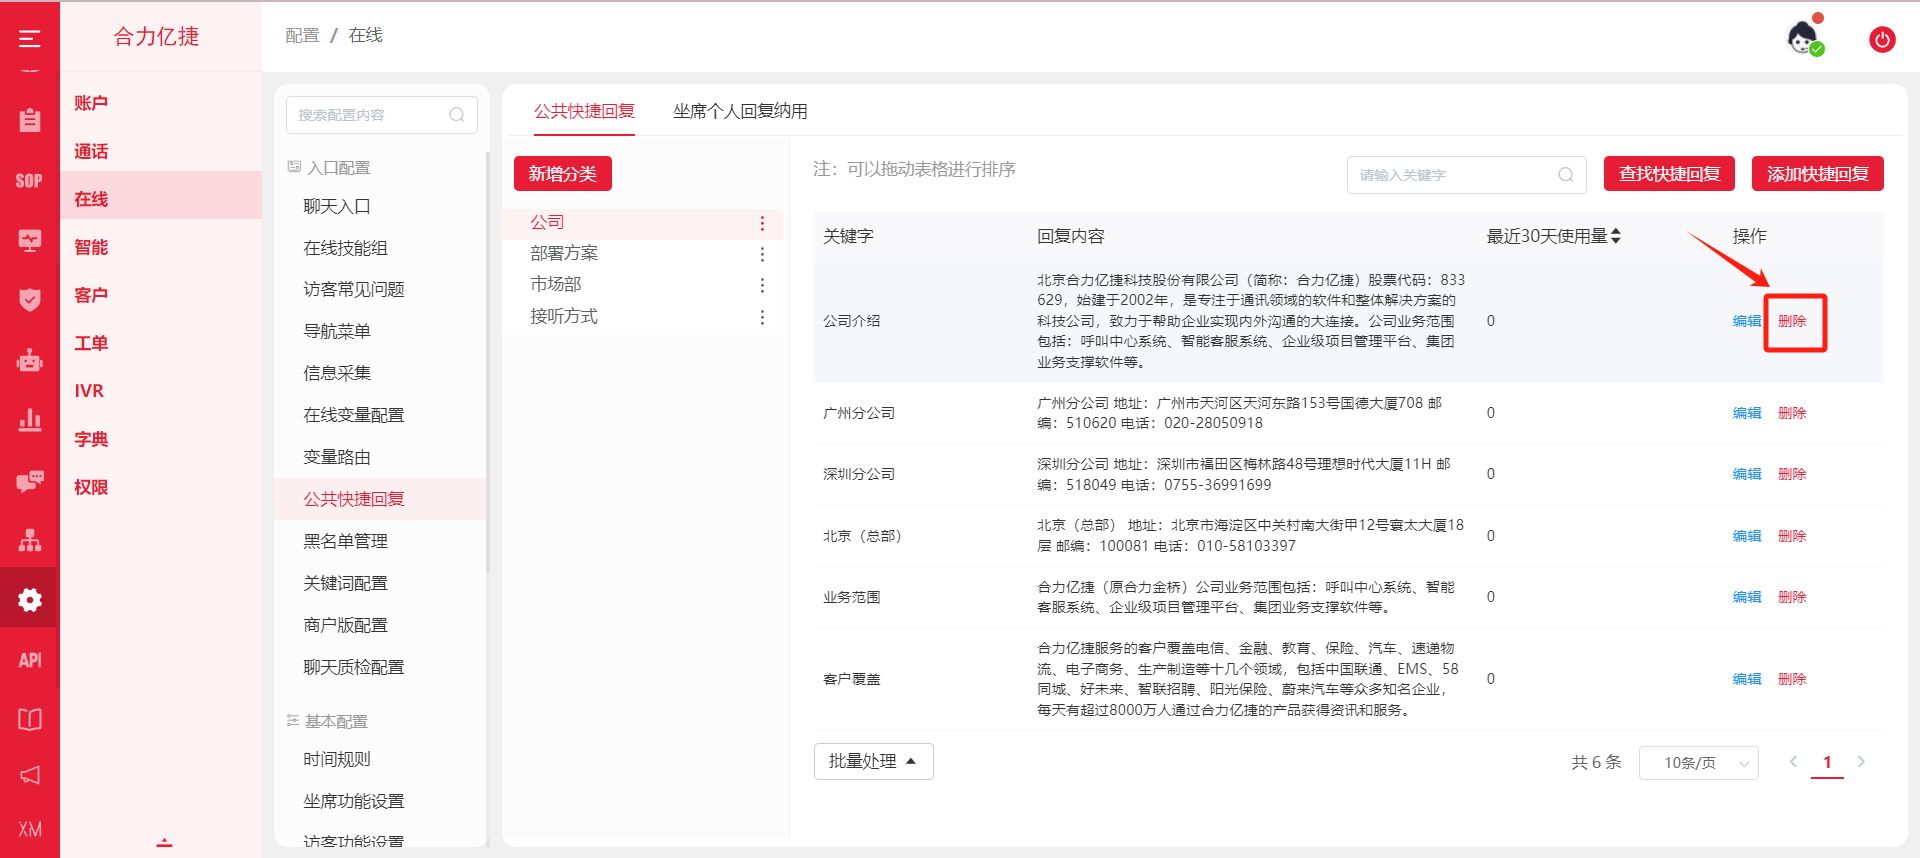
Task: Click the chat bubbles sidebar icon
Action: click(x=30, y=480)
